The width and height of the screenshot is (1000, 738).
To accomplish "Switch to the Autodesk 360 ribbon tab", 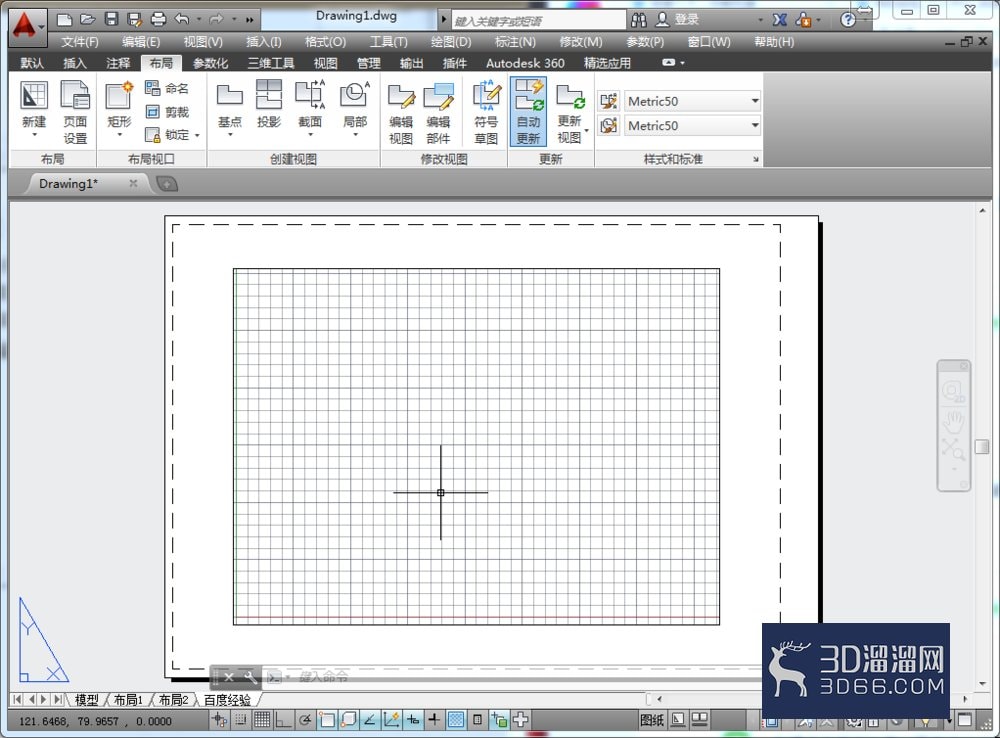I will tap(525, 63).
